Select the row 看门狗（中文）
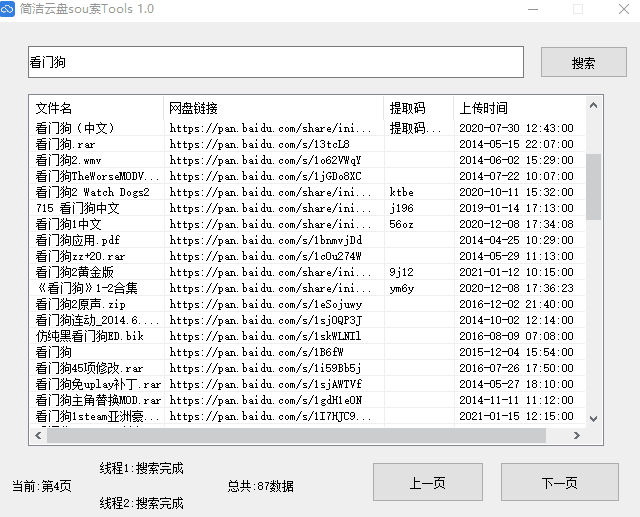 coord(308,128)
